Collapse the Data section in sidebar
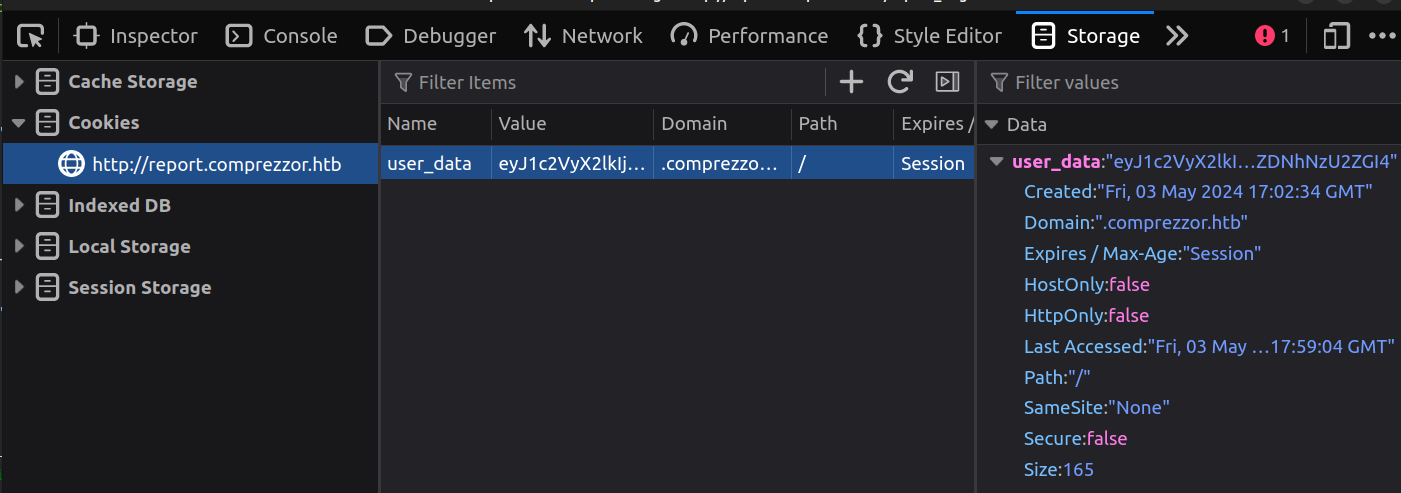 991,125
